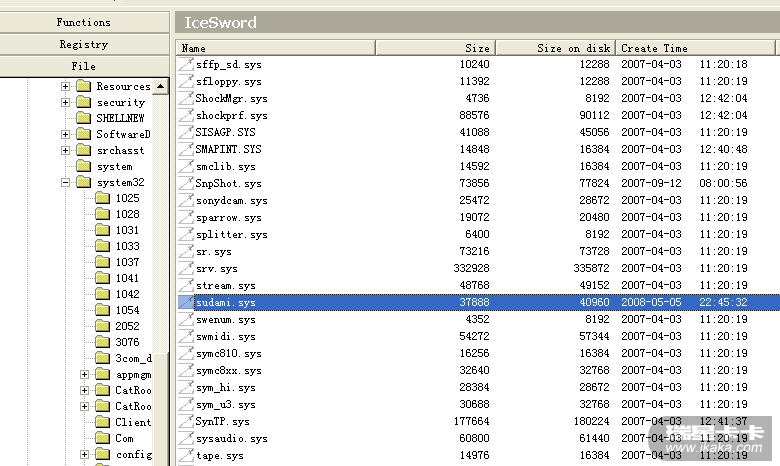
Task: Select the symc8xx.sys file name
Action: pyautogui.click(x=228, y=371)
